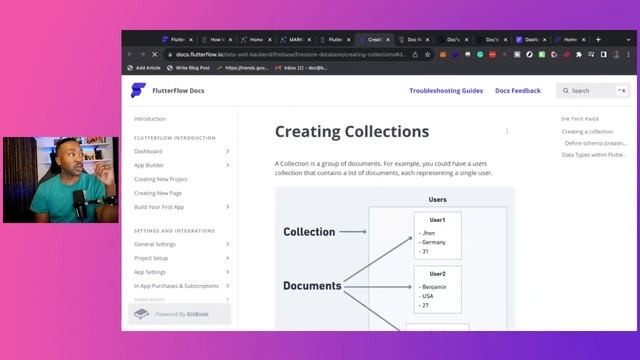Close the 'How t' browser tab
Viewport: 640px width, 360px height.
pos(230,40)
